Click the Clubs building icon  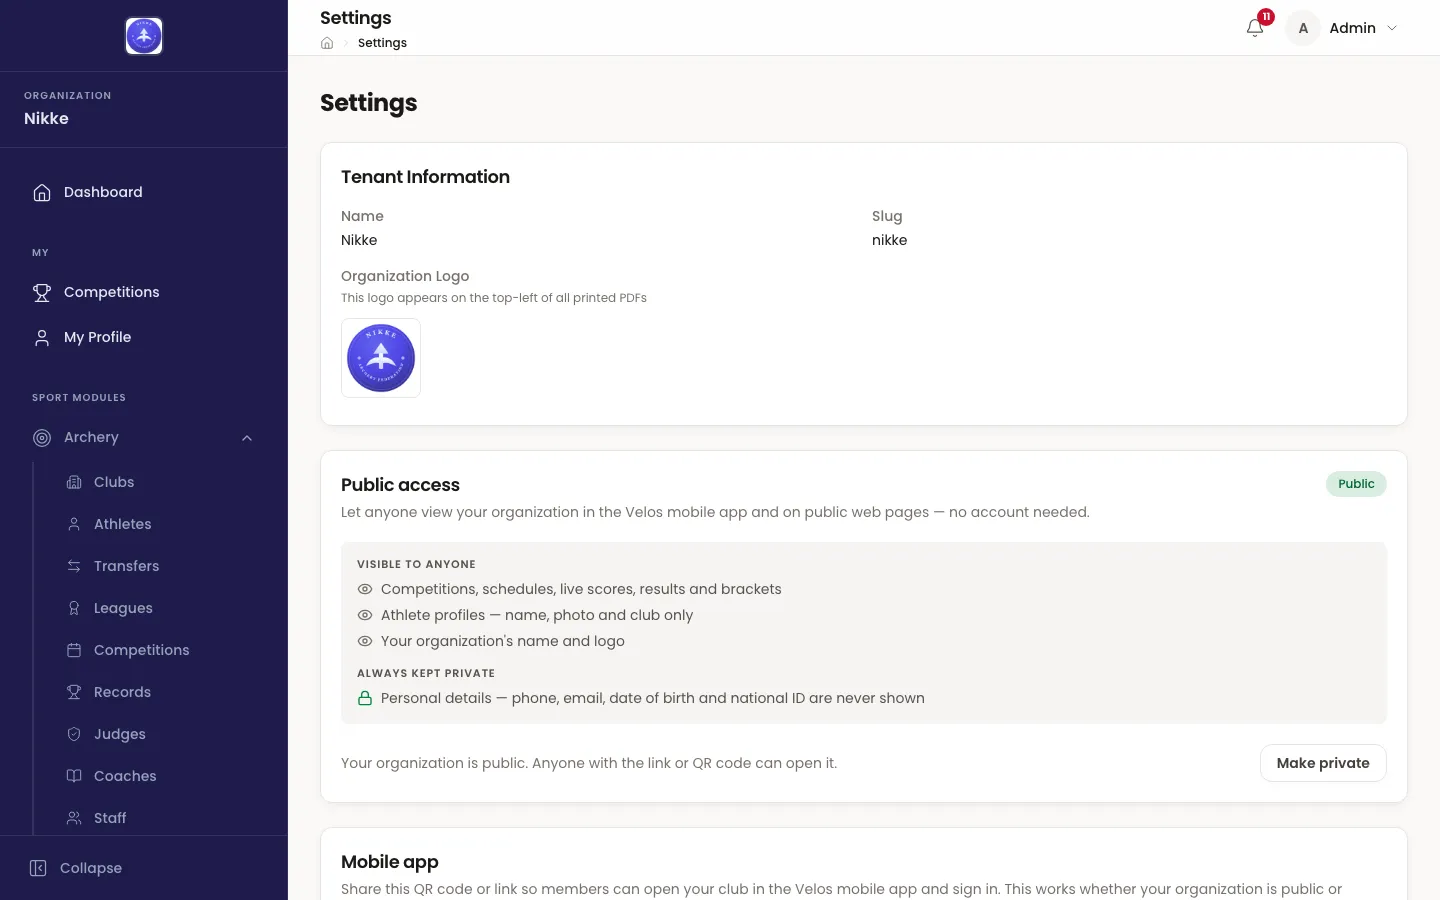point(74,482)
